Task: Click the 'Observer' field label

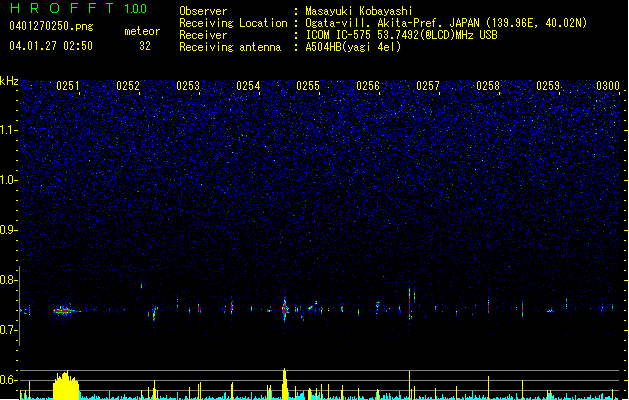Action: click(x=203, y=11)
